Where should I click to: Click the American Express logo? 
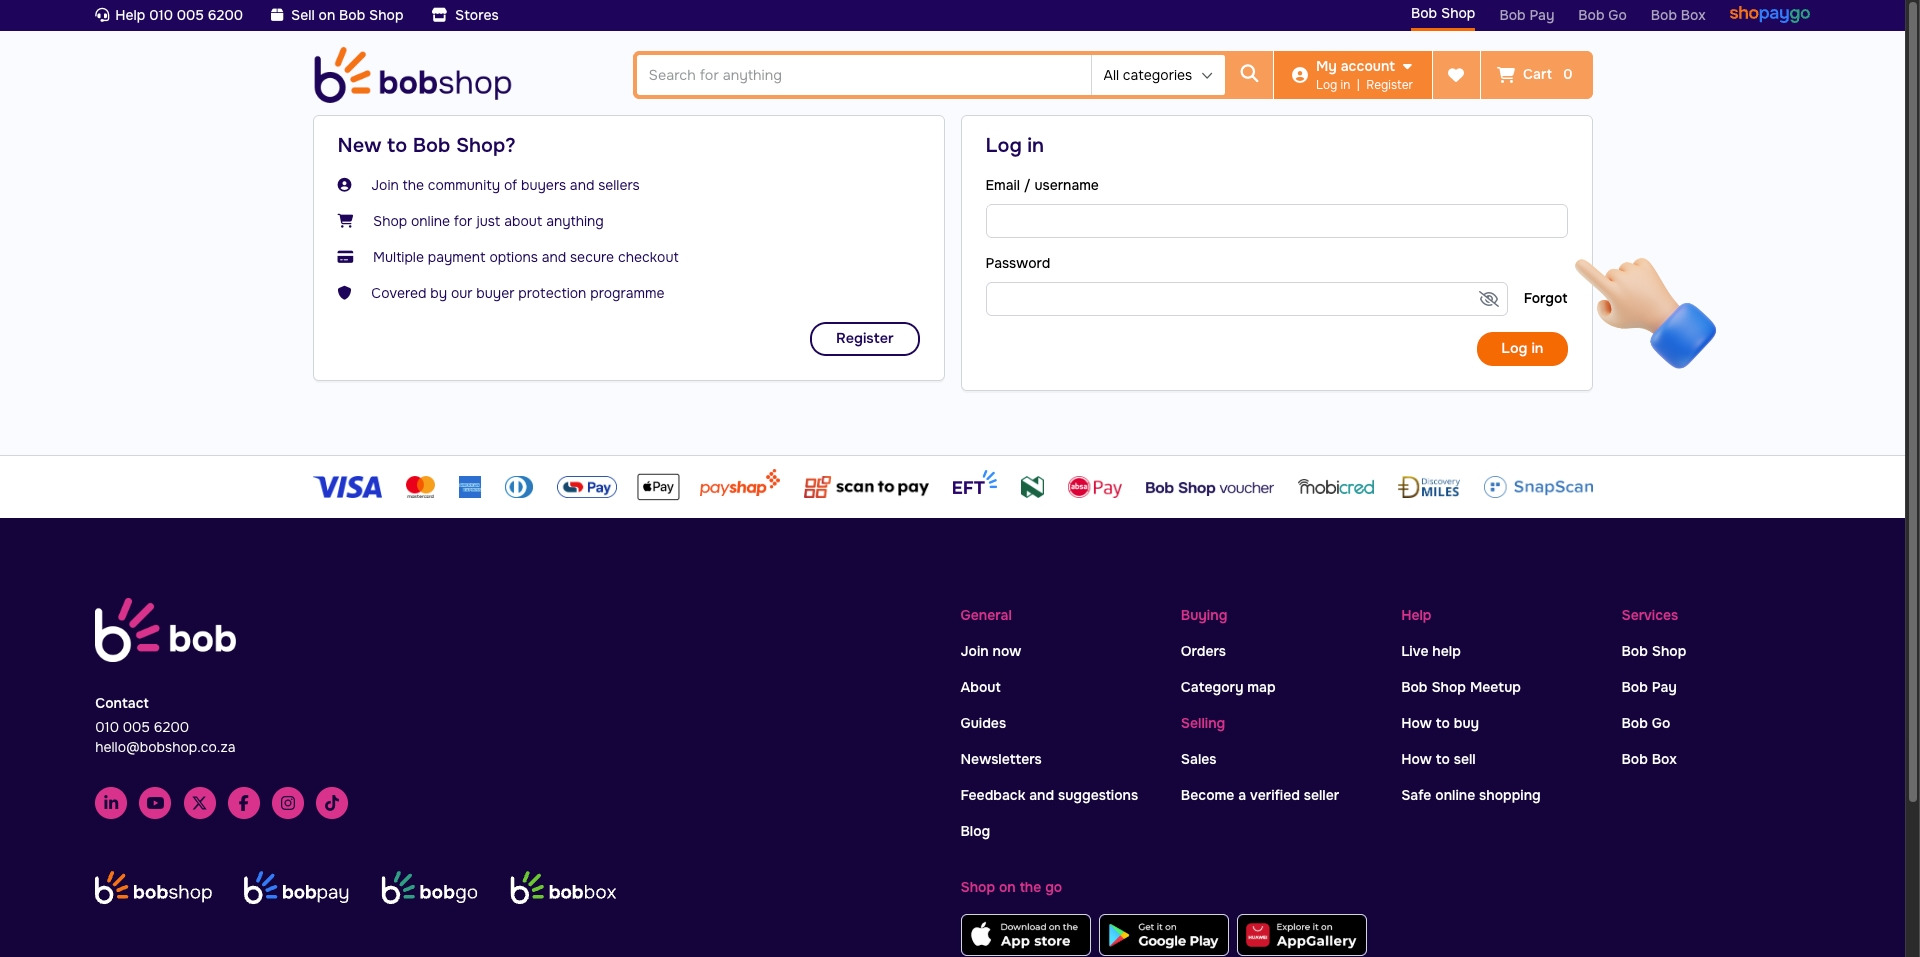470,487
